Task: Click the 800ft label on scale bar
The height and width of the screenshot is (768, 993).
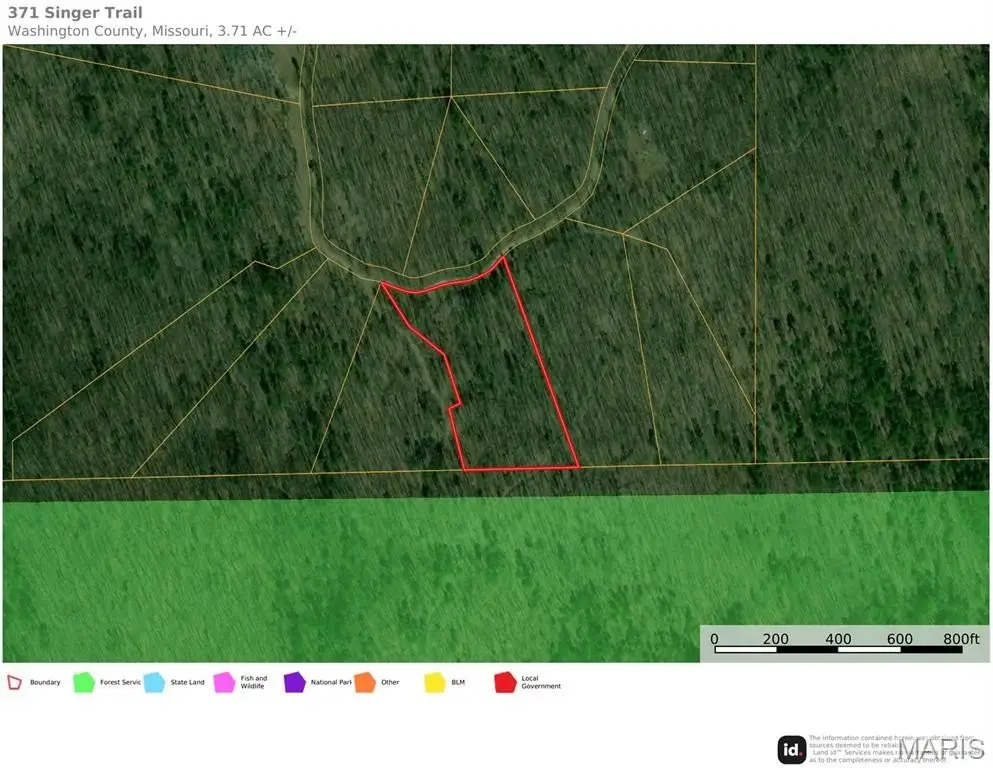Action: pos(960,638)
